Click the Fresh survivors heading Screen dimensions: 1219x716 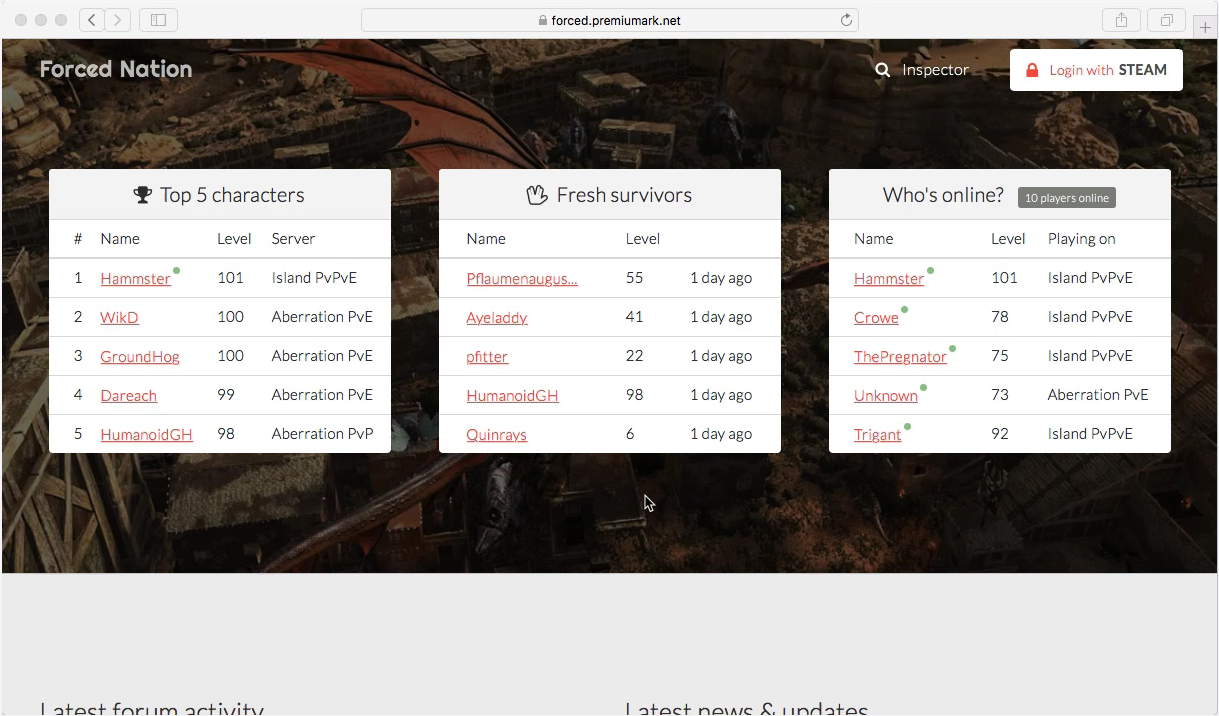coord(624,195)
